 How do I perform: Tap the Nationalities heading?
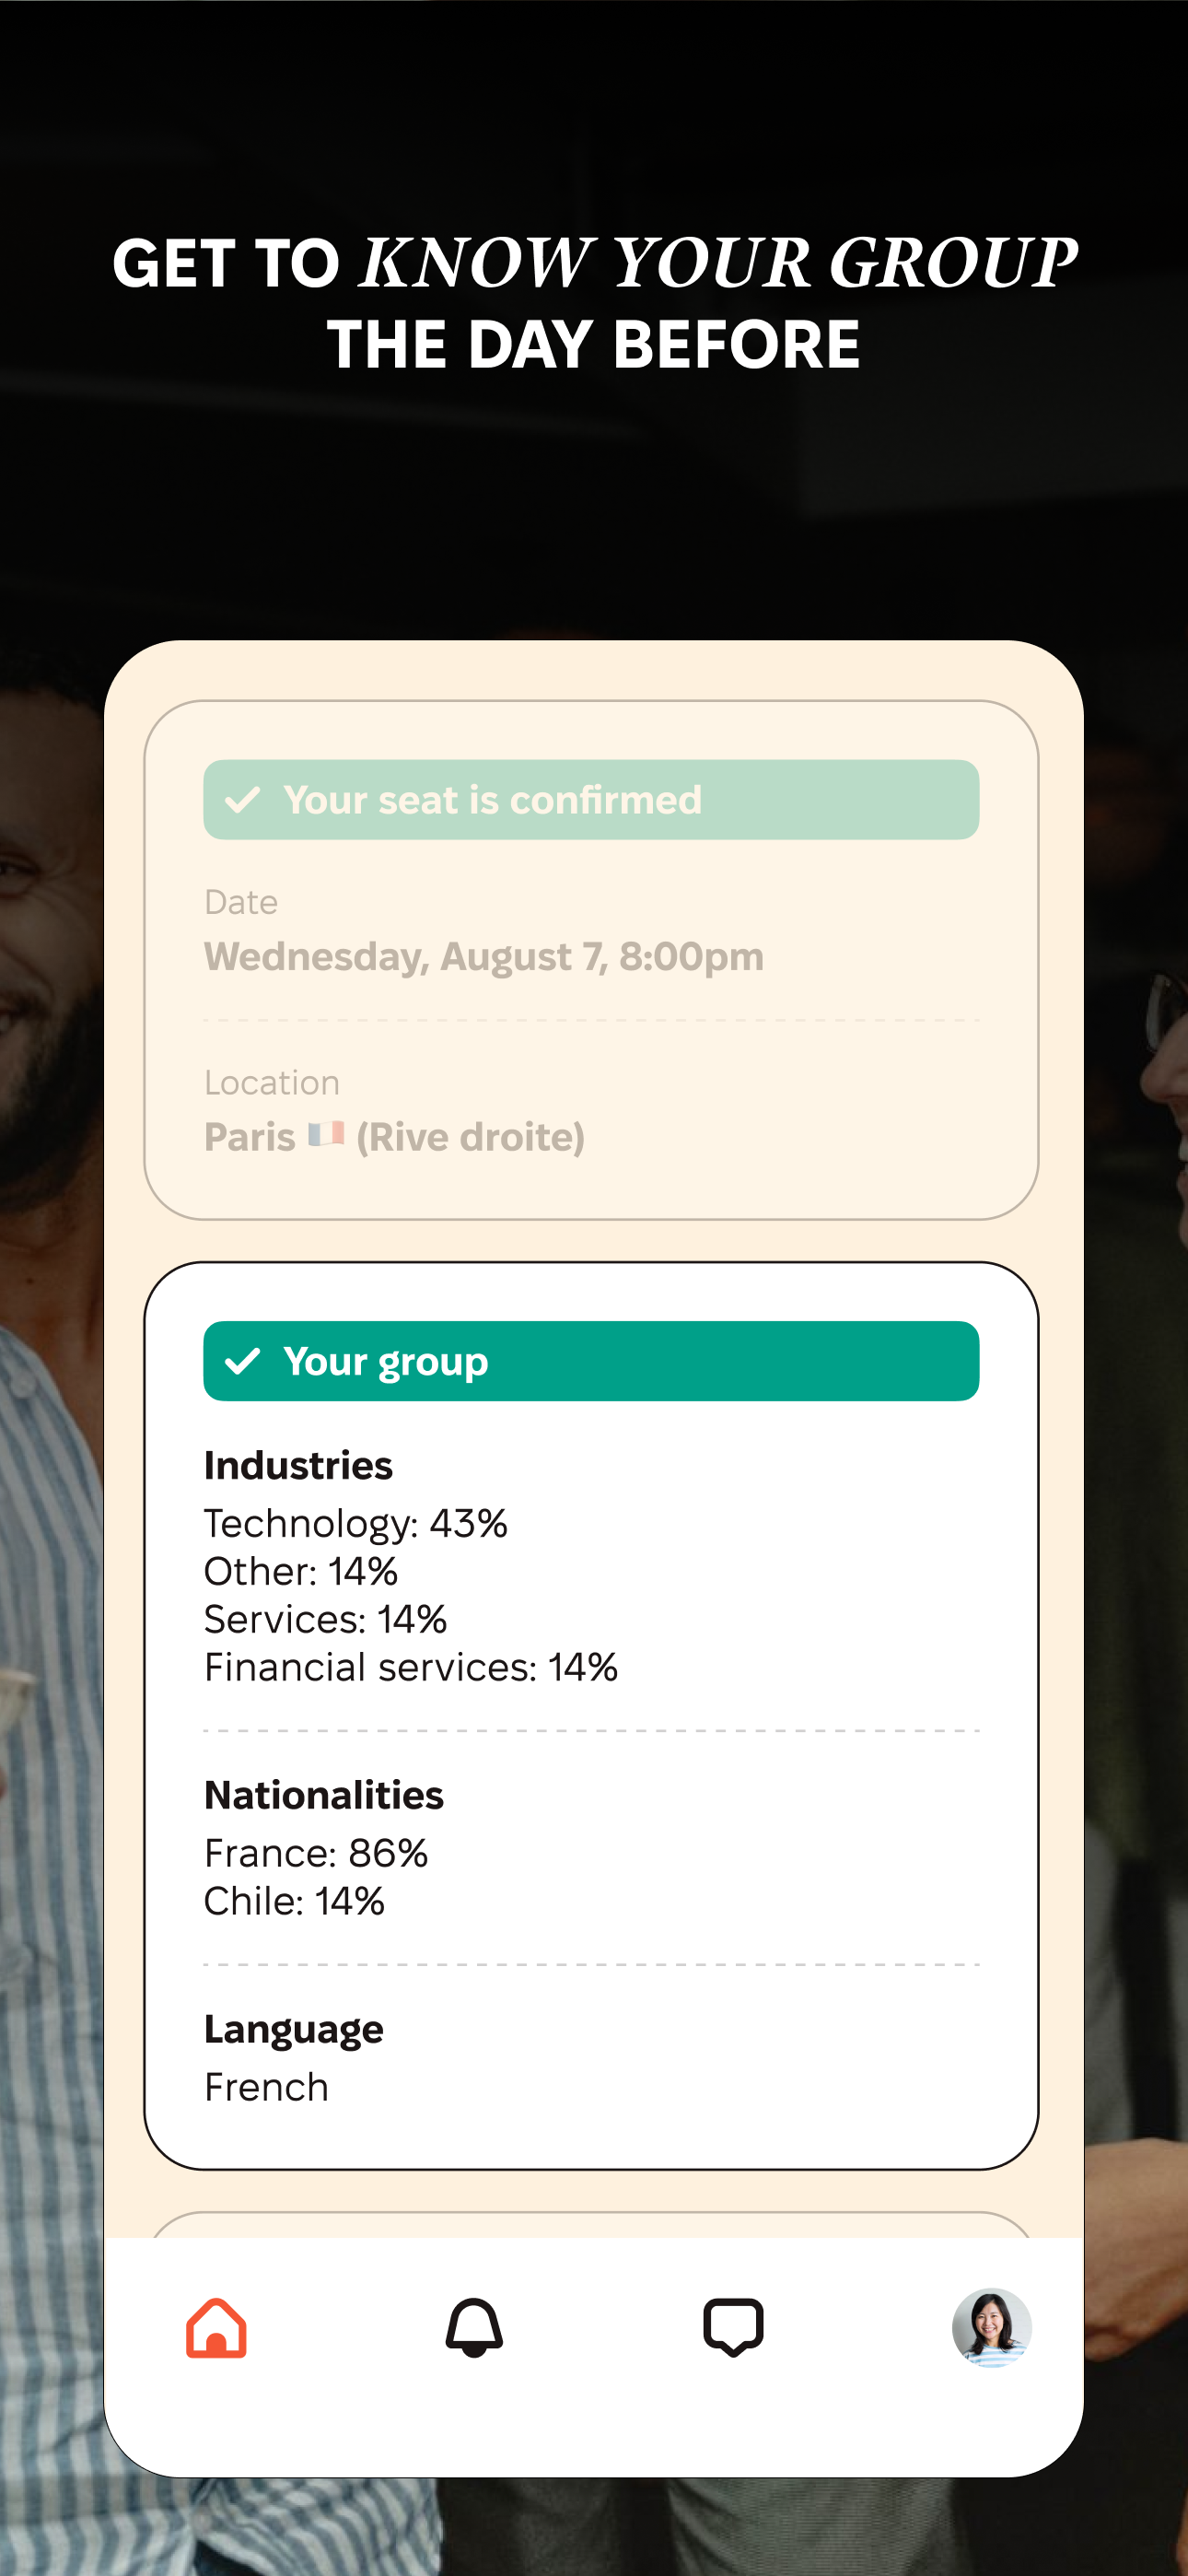pos(323,1795)
